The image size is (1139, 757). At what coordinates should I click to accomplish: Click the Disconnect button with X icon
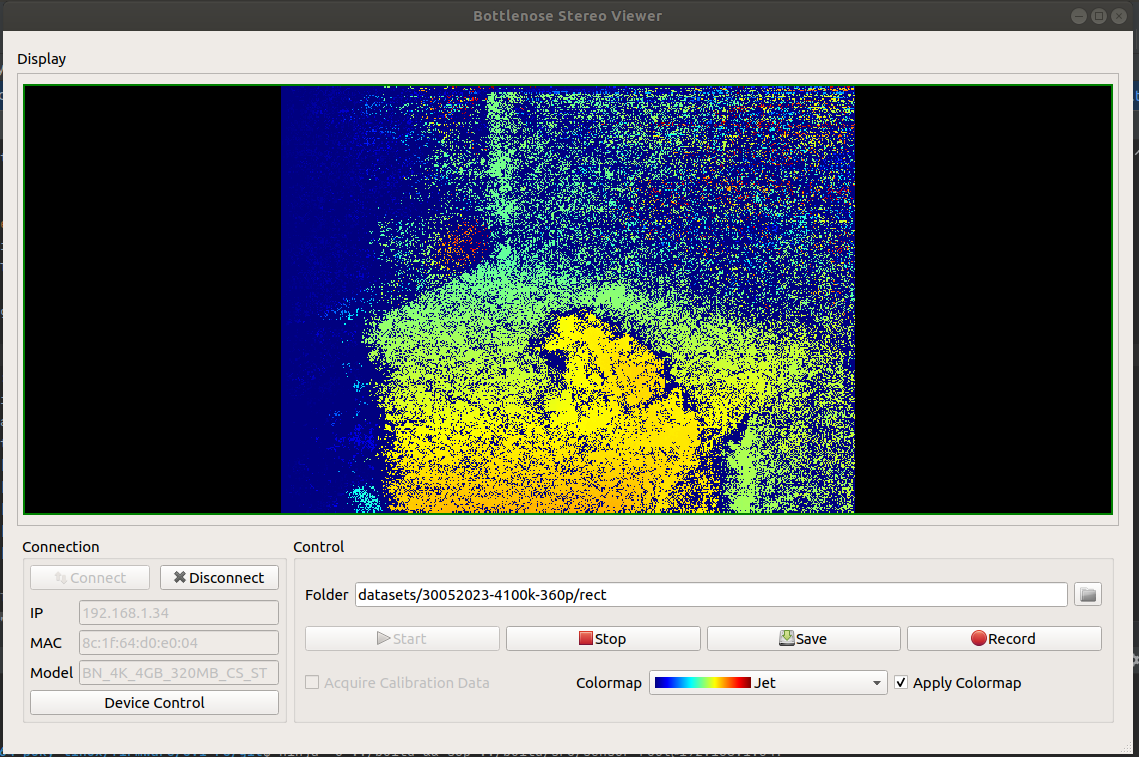219,578
